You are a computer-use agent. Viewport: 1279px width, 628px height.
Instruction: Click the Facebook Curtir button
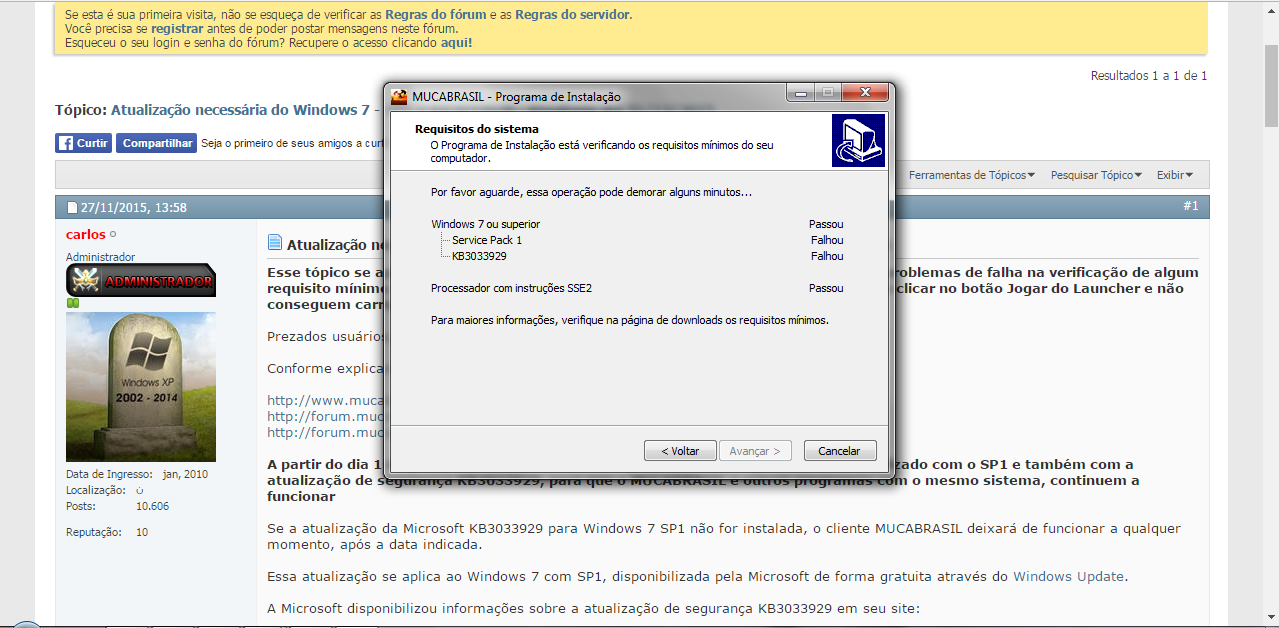click(83, 143)
